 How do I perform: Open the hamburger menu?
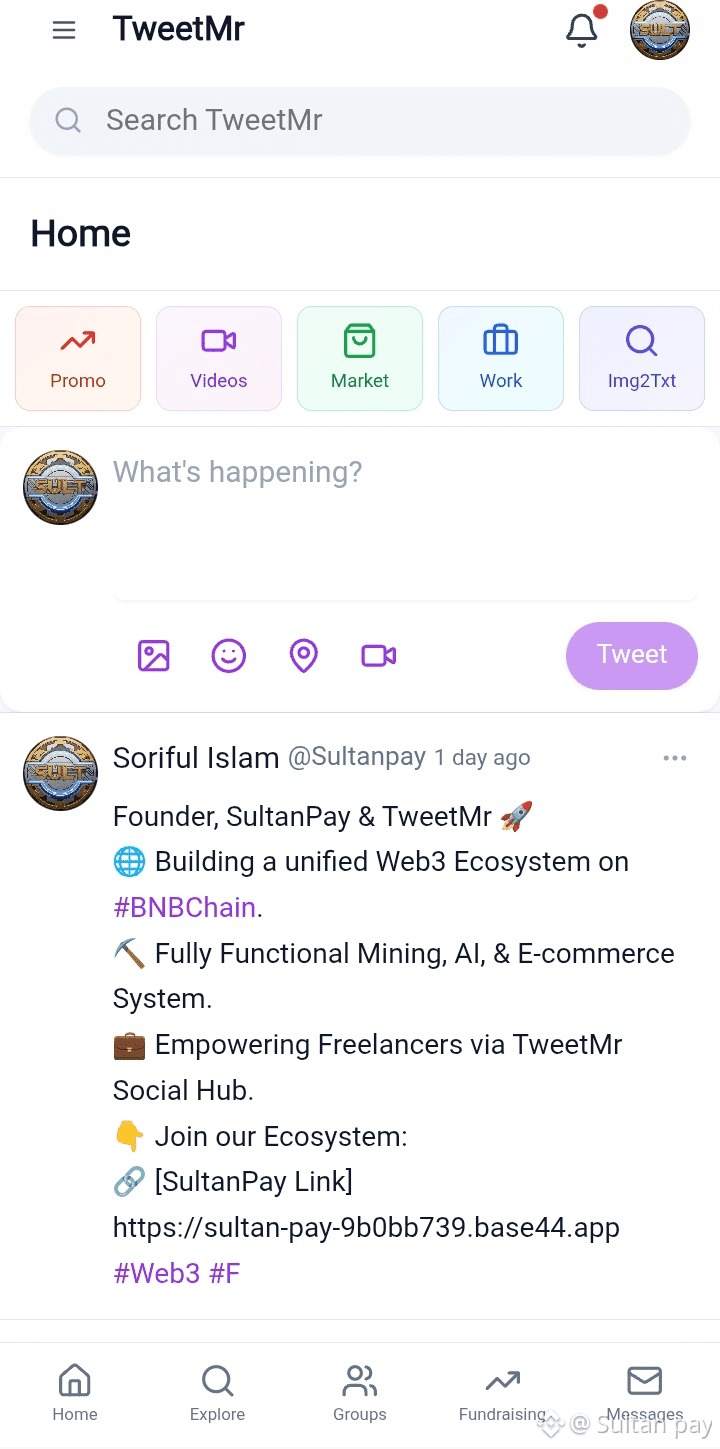64,30
